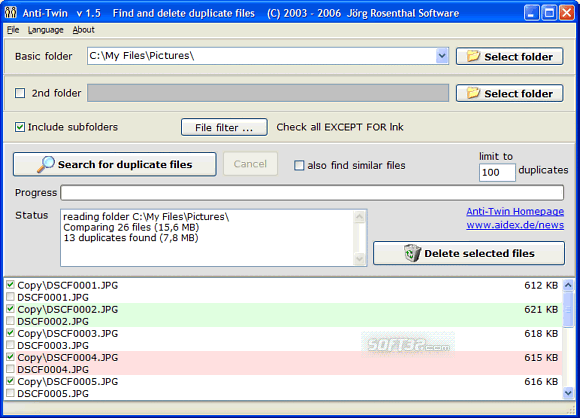Click the 621 KB size value

pos(541,309)
